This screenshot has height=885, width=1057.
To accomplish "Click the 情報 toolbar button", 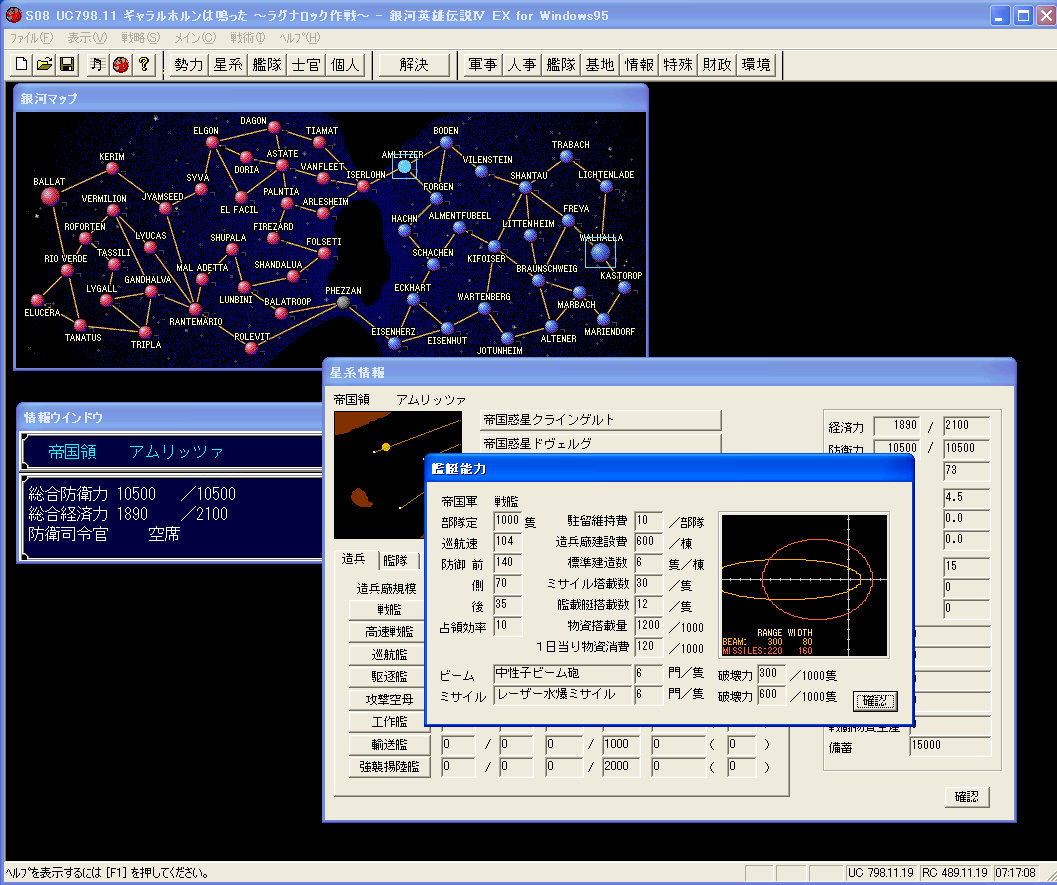I will (x=639, y=65).
